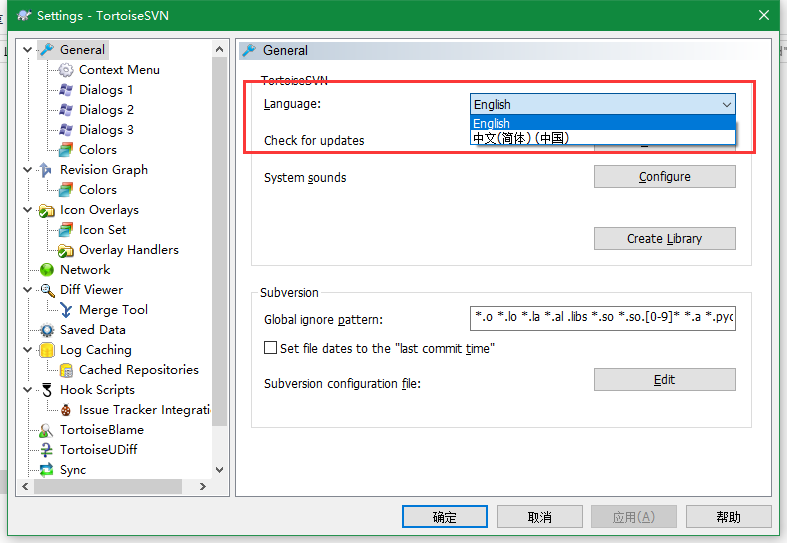Viewport: 787px width, 543px height.
Task: Open Dialogs 1 settings page
Action: click(106, 90)
